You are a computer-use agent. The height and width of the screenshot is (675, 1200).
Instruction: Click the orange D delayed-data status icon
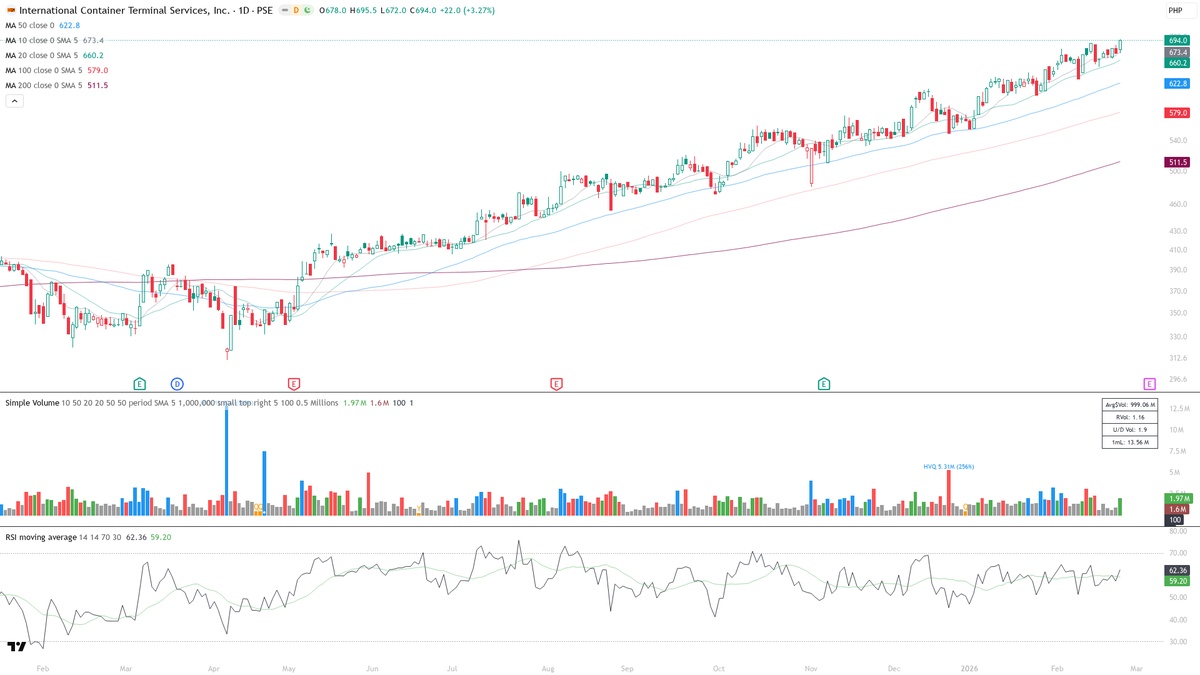tap(296, 10)
